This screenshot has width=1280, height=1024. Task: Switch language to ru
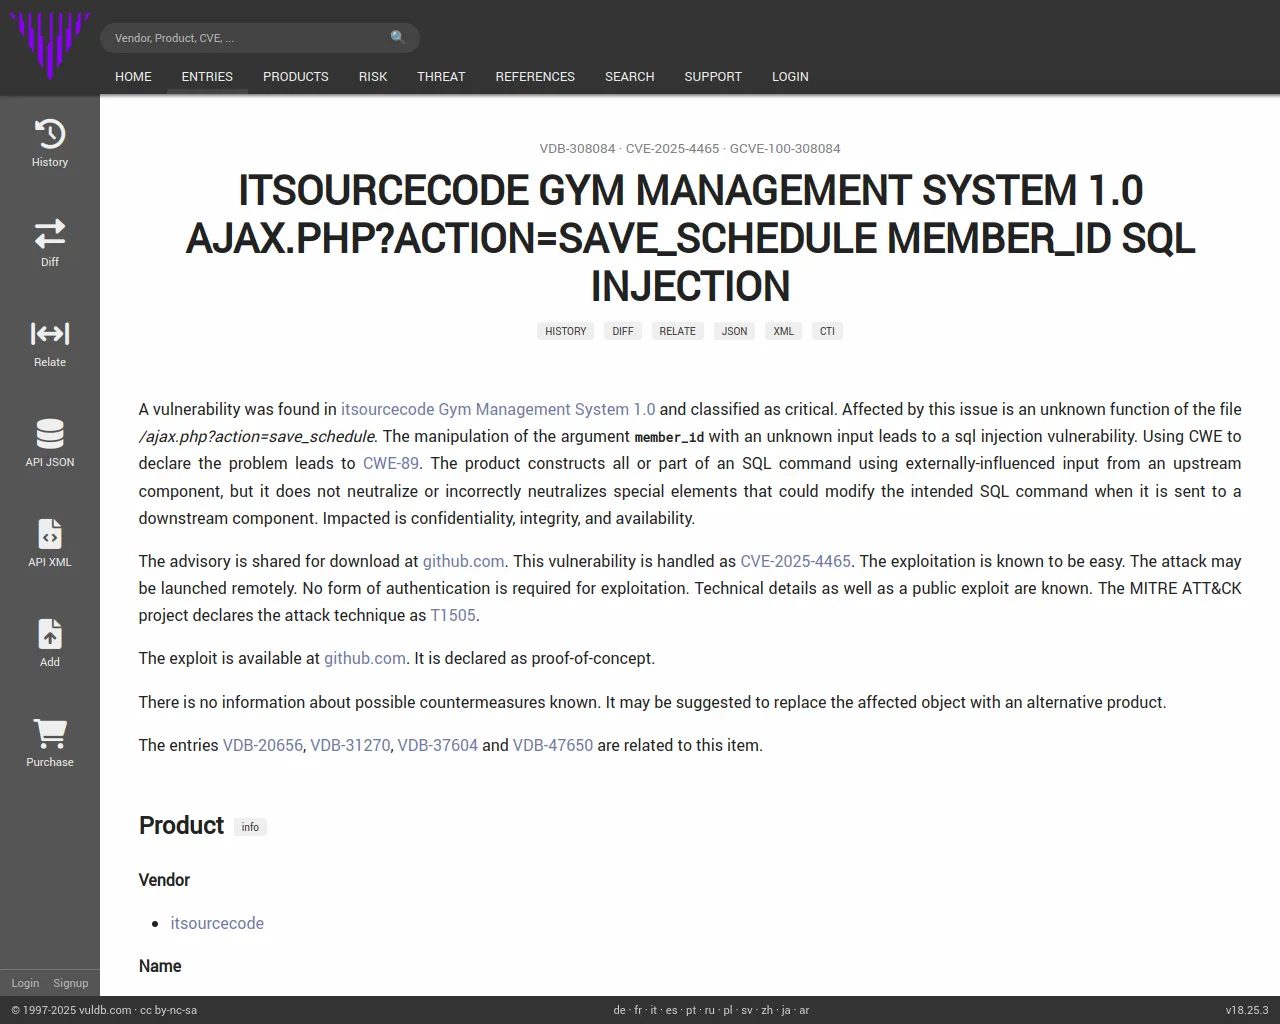(x=710, y=1010)
